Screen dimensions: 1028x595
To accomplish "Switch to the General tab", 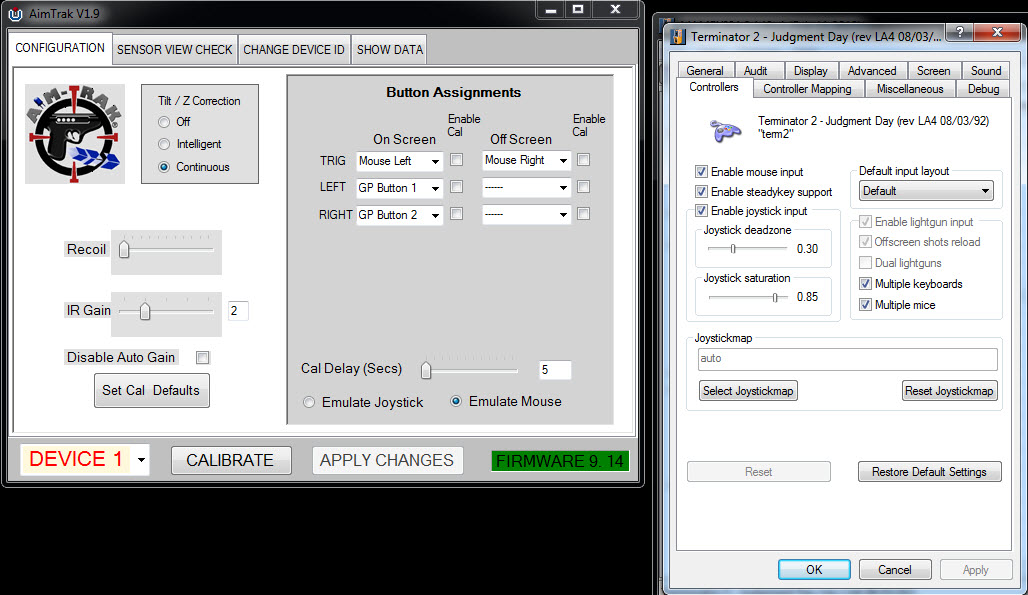I will [x=705, y=71].
